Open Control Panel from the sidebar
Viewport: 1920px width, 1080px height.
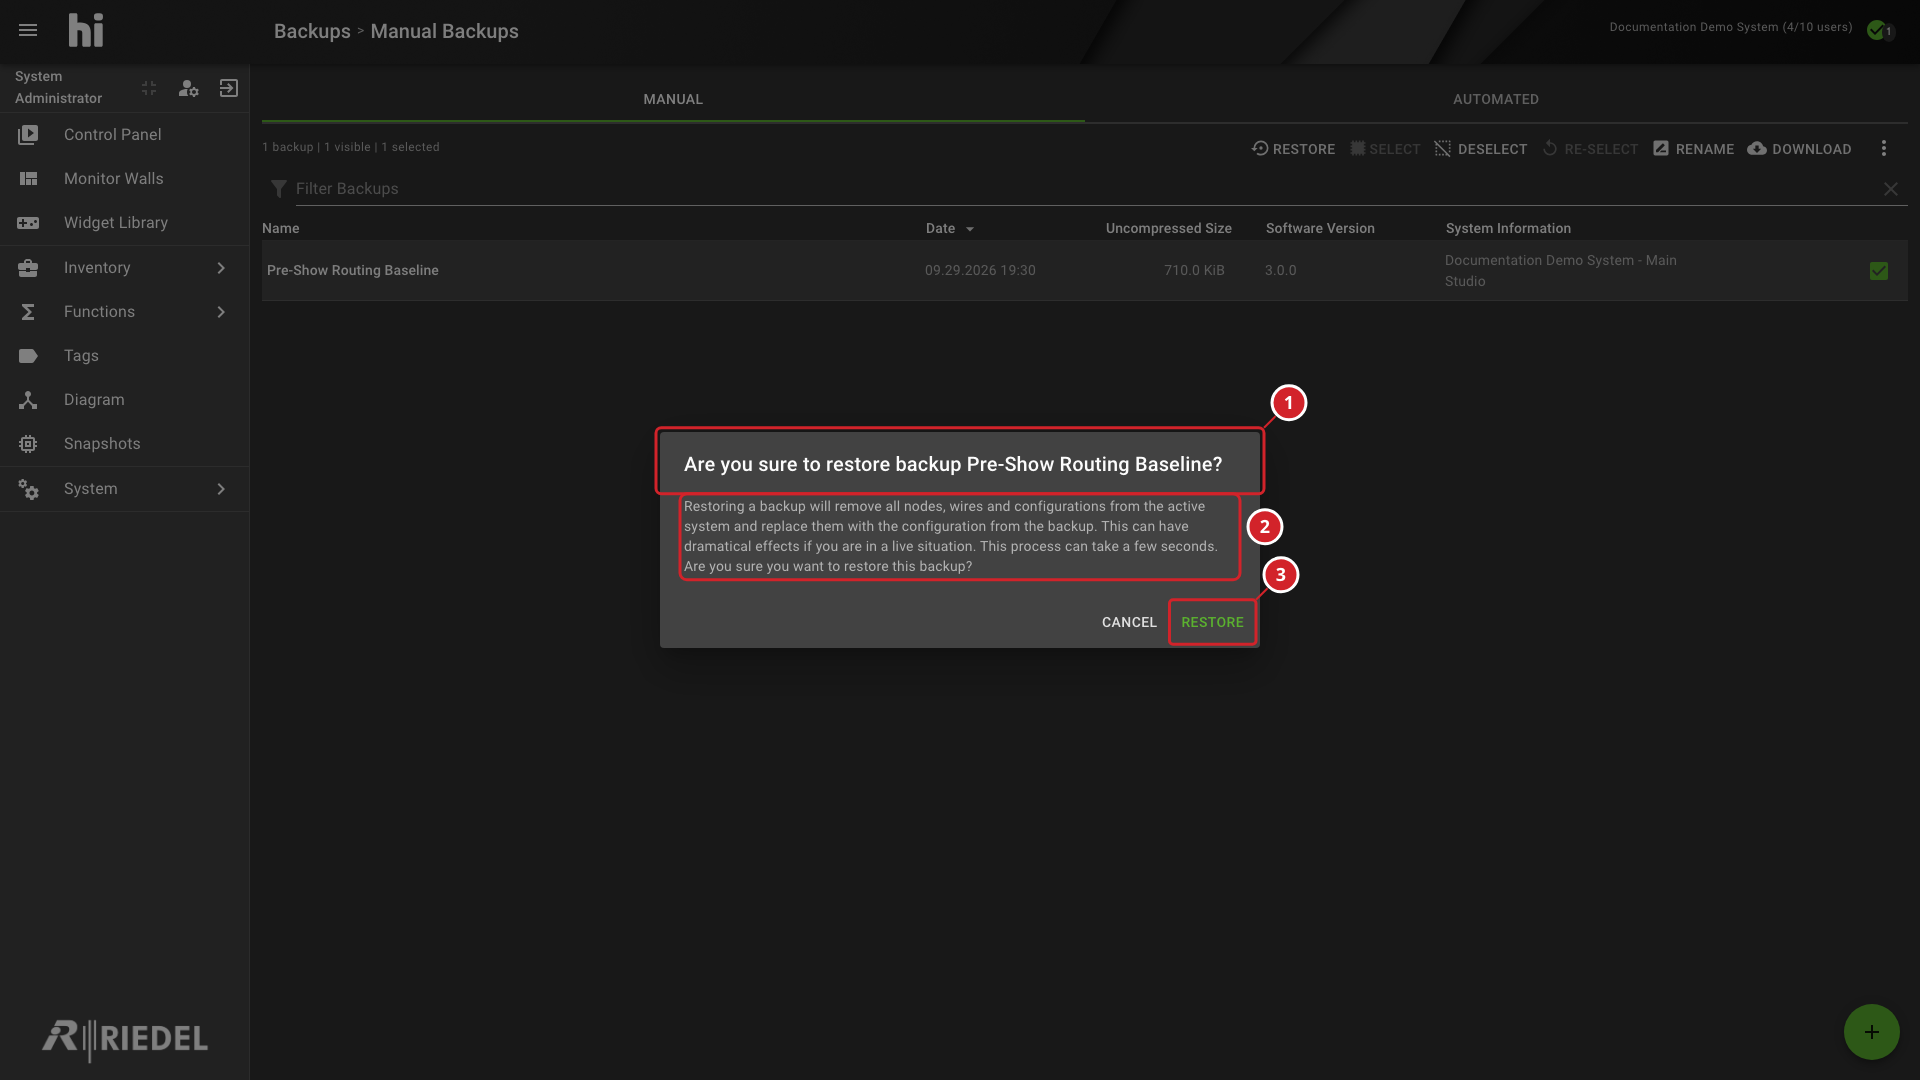click(124, 134)
